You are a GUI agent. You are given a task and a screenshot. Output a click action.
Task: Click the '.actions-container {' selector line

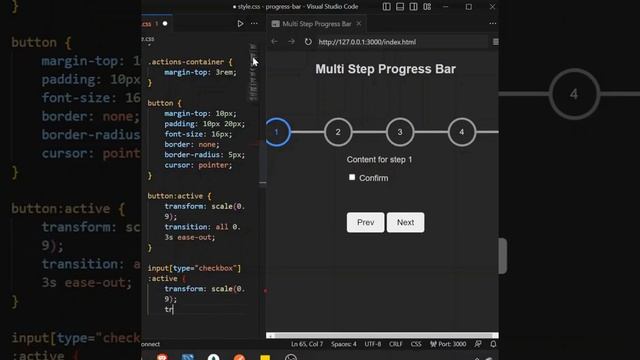point(190,62)
